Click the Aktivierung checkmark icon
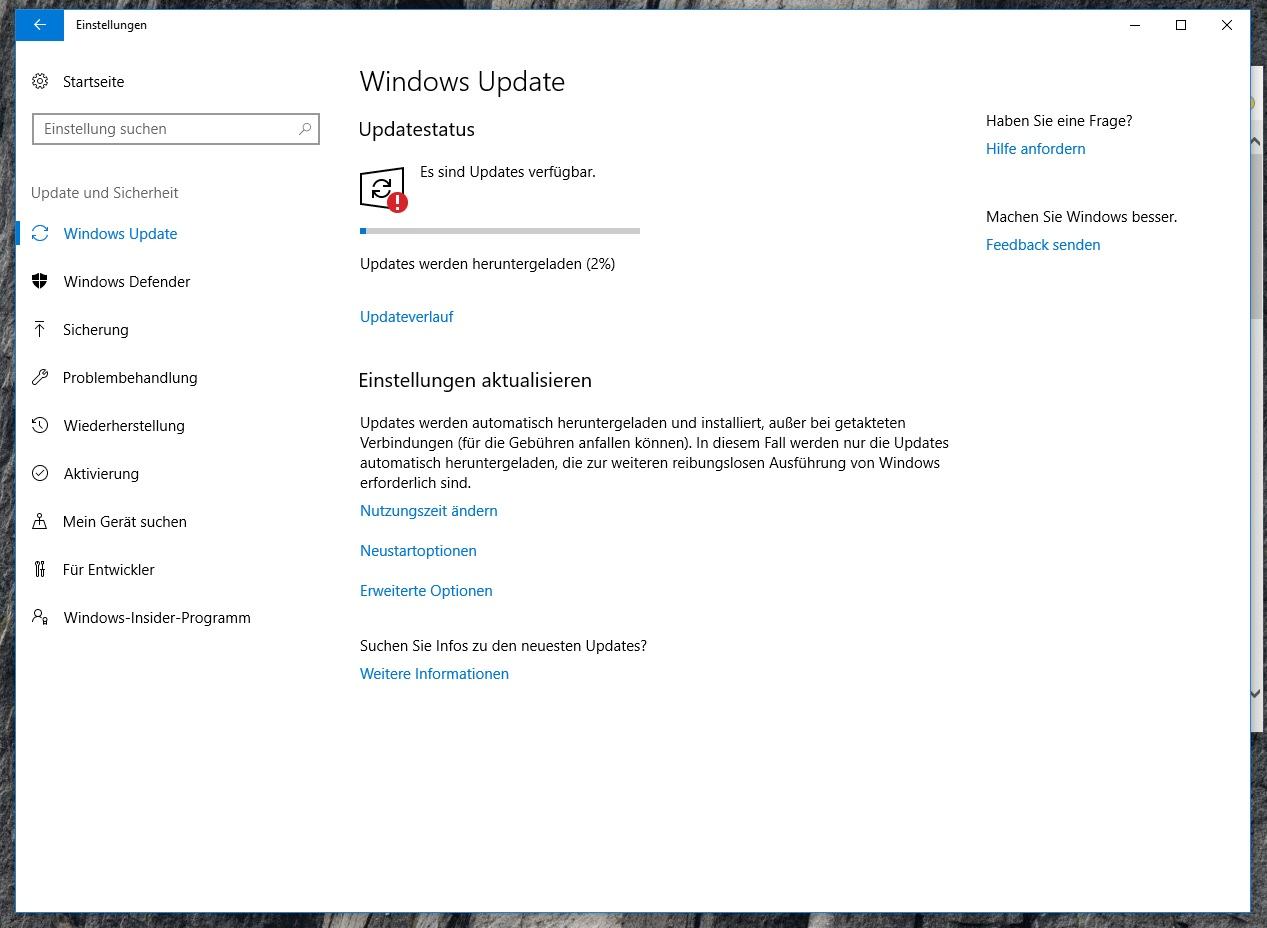The width and height of the screenshot is (1267, 928). pyautogui.click(x=40, y=473)
